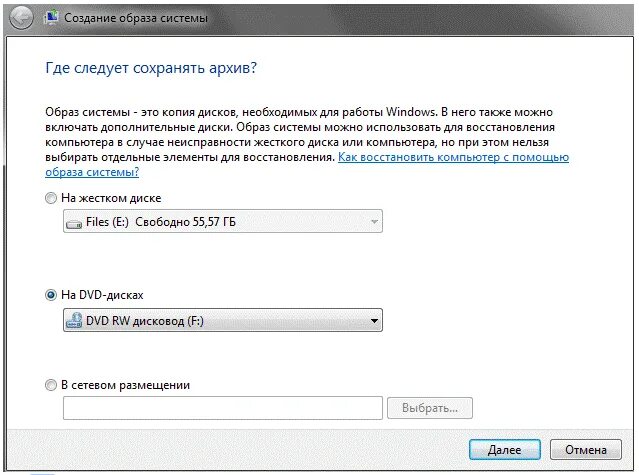This screenshot has height=475, width=639.
Task: Select the "На DVD-дисках" radio button
Action: click(x=52, y=296)
